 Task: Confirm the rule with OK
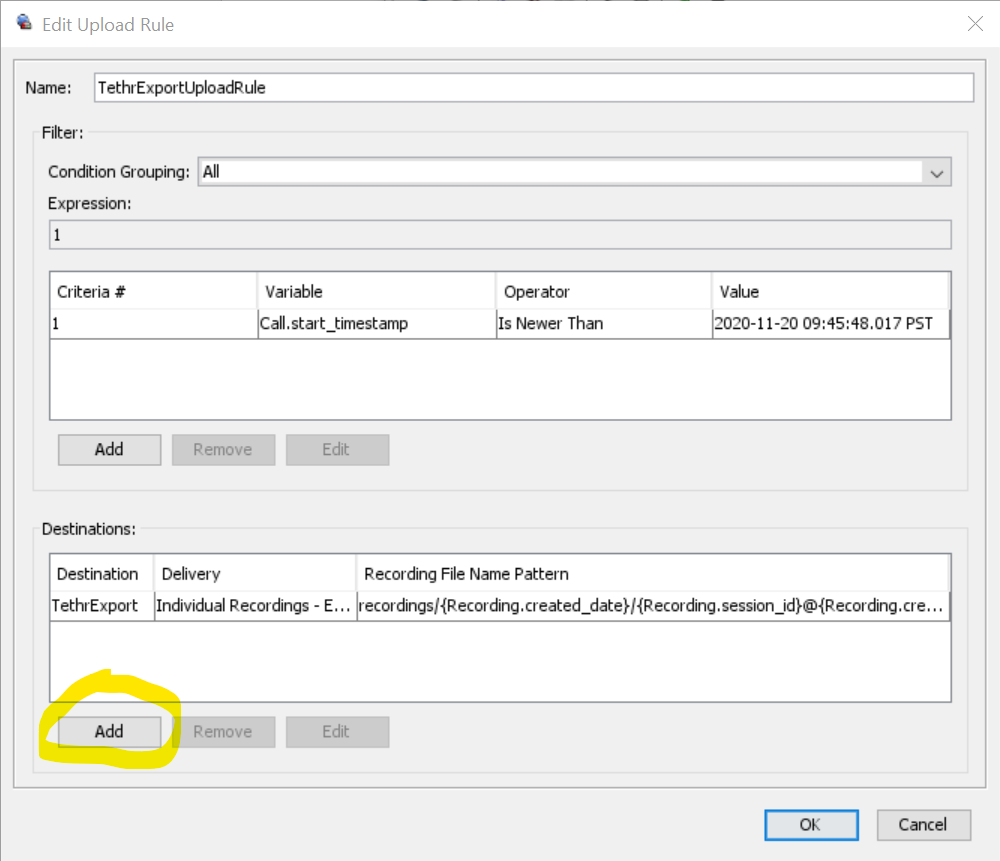point(810,825)
